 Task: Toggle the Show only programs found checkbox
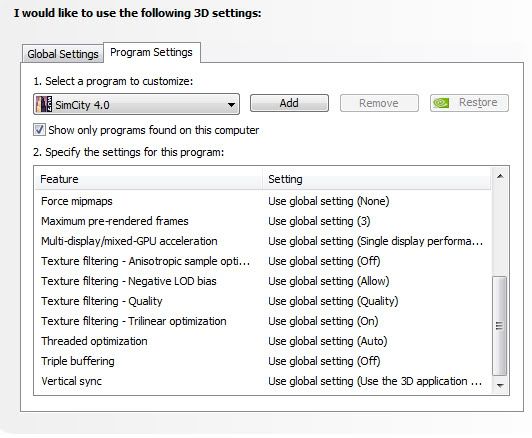tap(39, 130)
